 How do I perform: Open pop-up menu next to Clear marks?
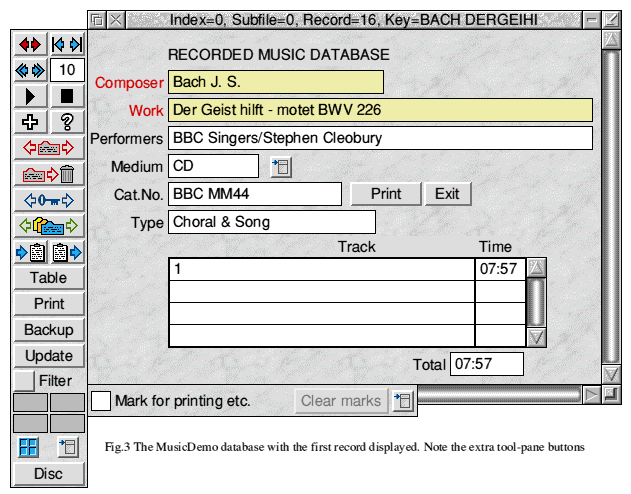tap(403, 401)
